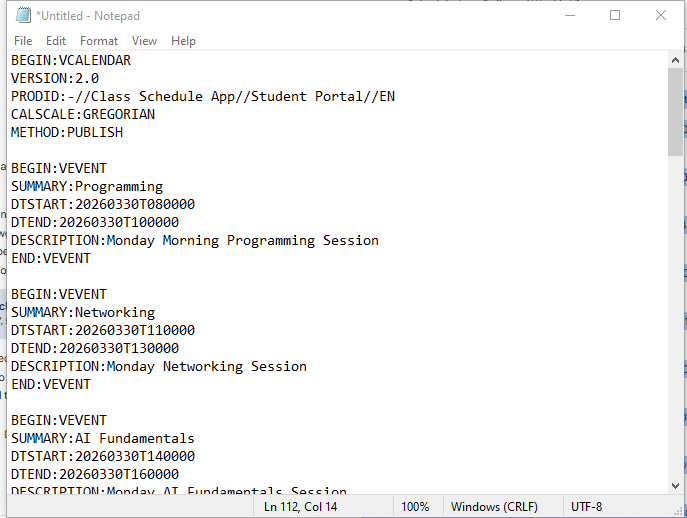Click on SUMMARY:Networking line

tap(83, 312)
